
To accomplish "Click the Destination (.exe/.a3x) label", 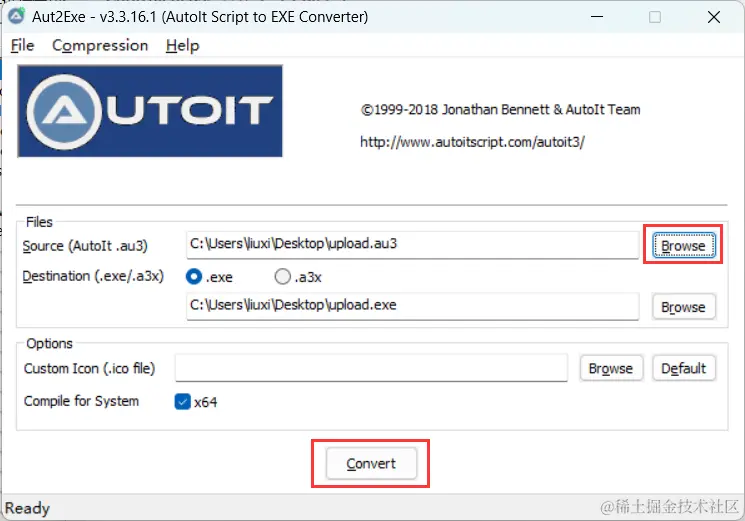I will click(93, 276).
